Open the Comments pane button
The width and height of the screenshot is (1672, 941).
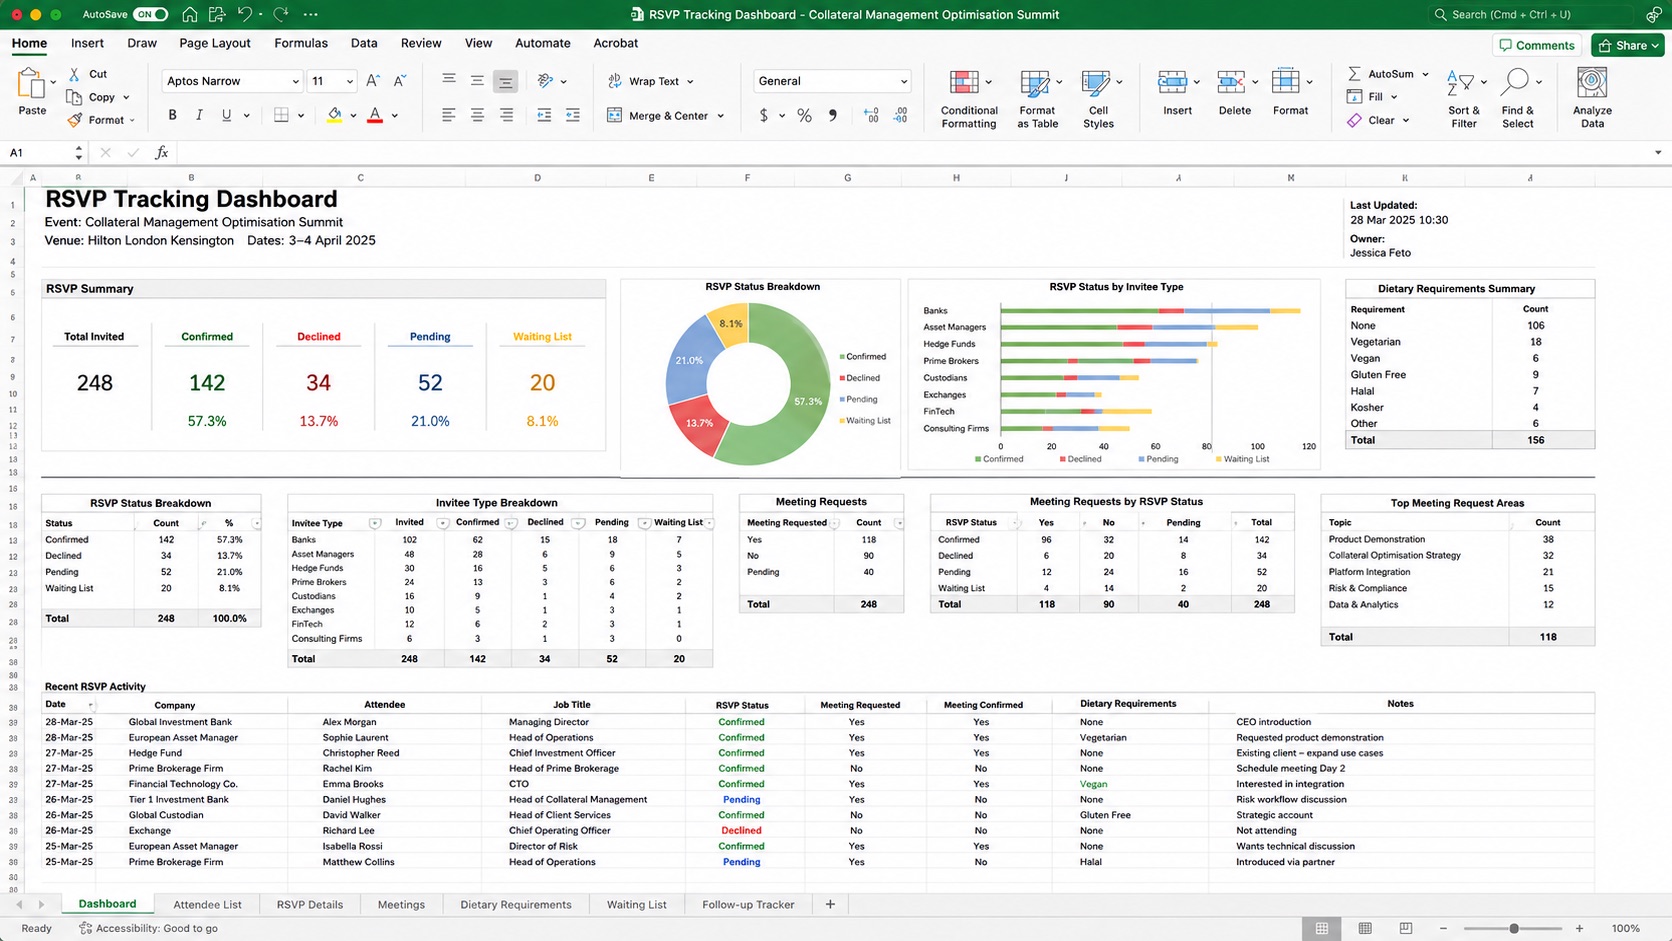(x=1538, y=45)
